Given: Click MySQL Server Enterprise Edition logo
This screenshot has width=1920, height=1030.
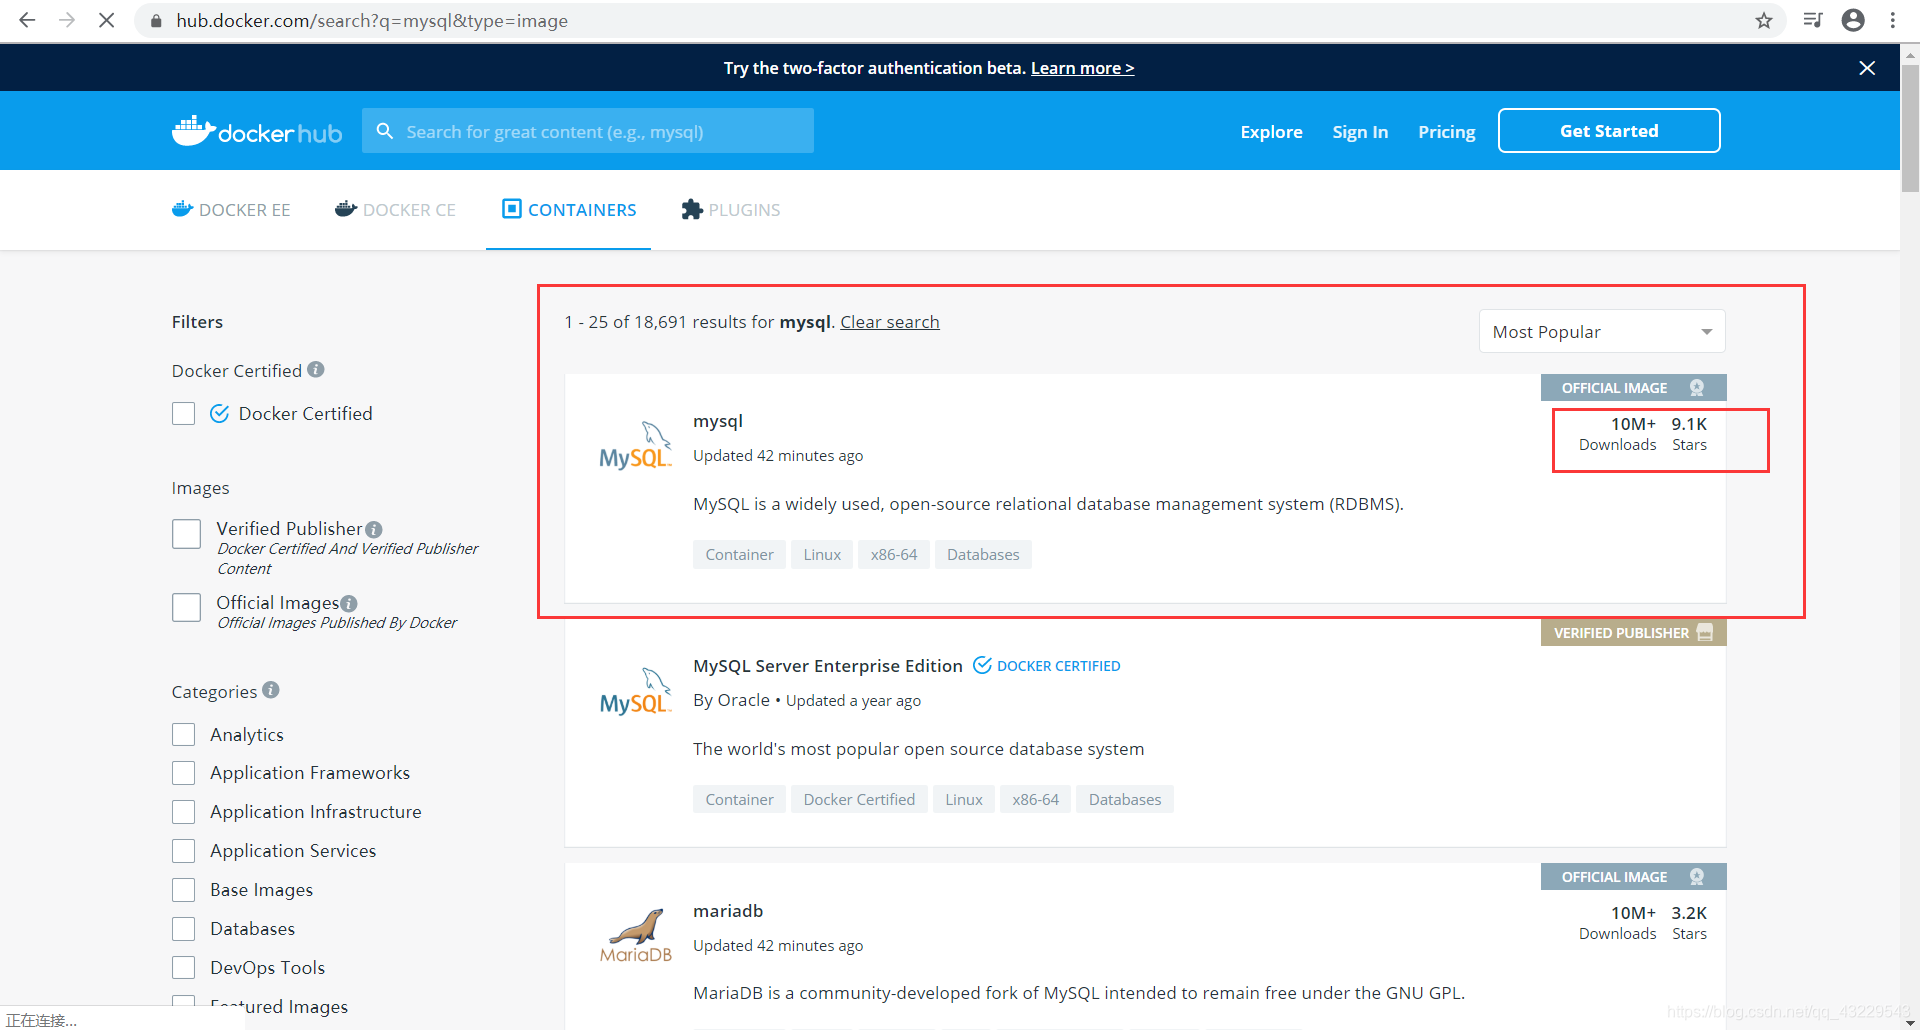Looking at the screenshot, I should tap(635, 691).
